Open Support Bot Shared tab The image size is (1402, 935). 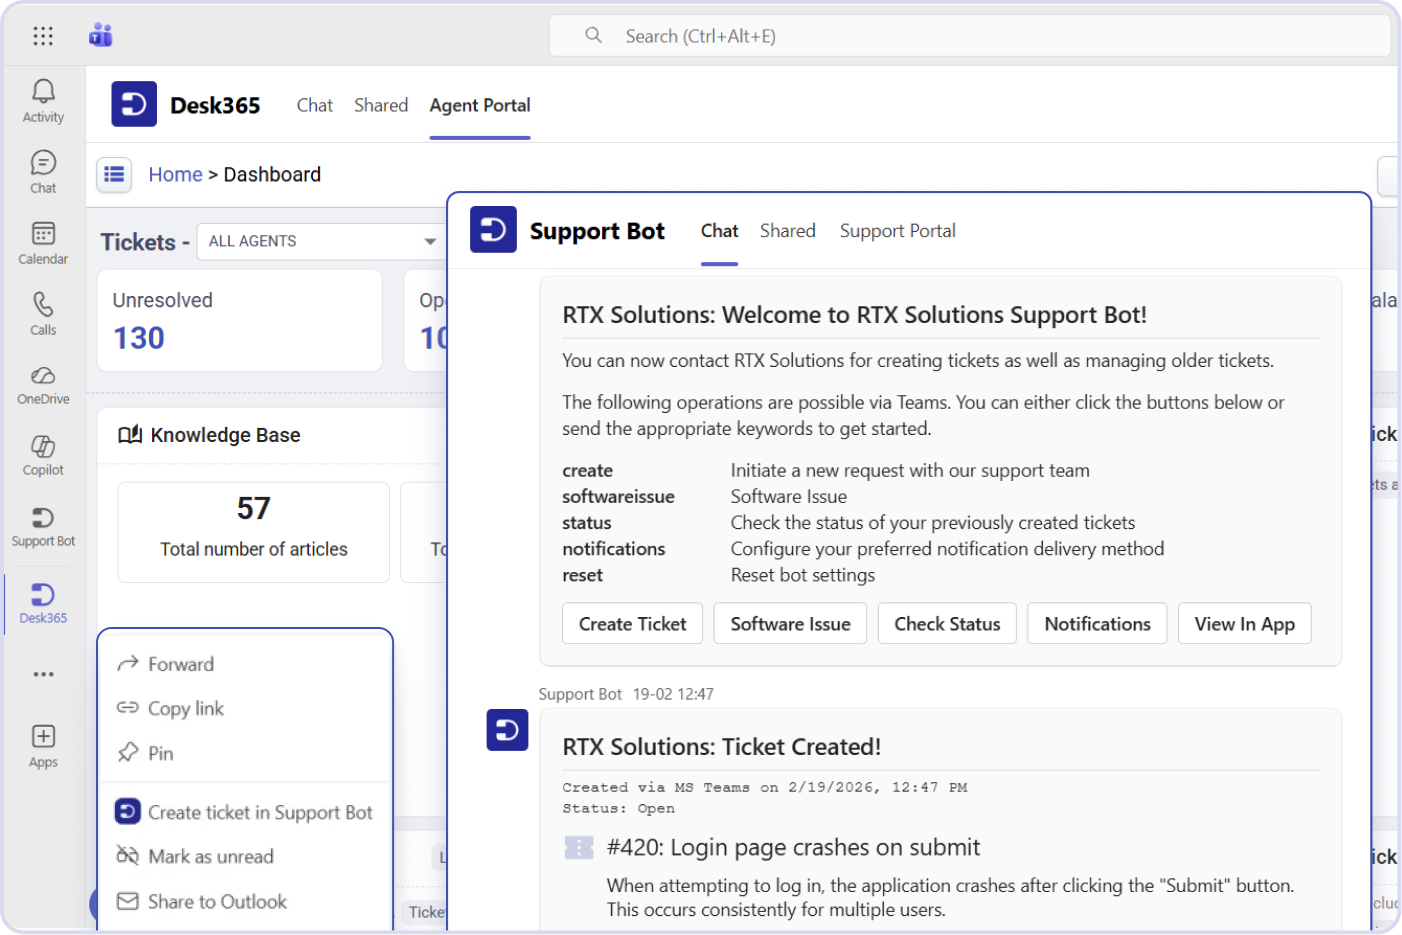(787, 231)
